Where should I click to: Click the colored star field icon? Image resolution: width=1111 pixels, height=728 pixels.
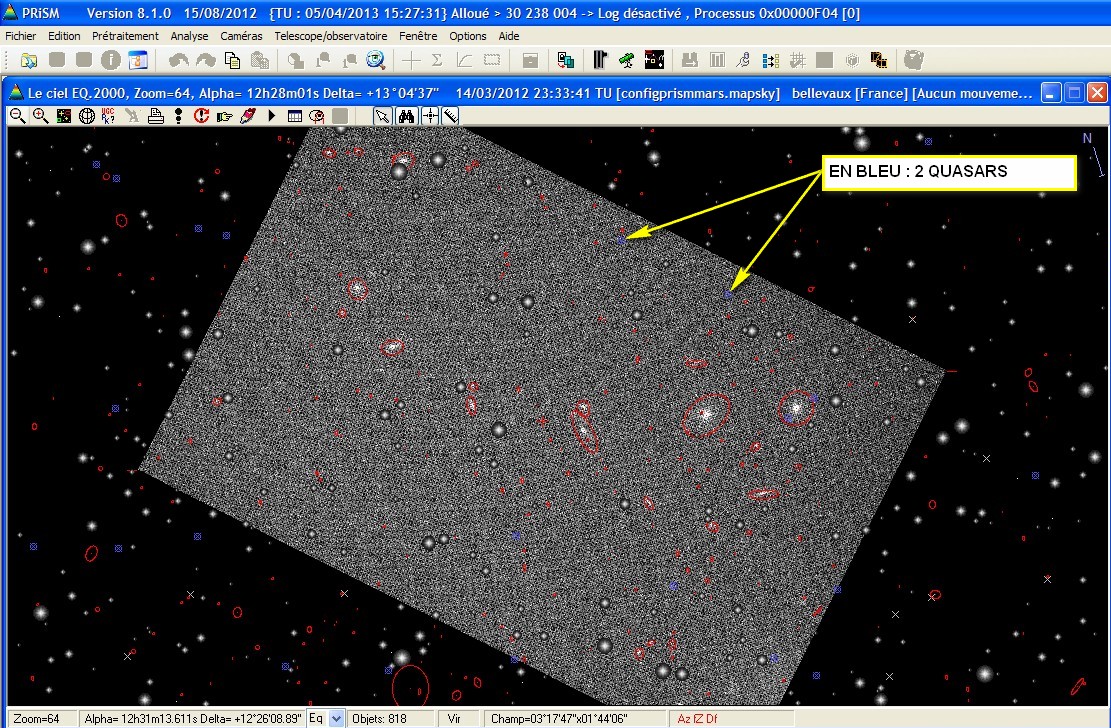tap(64, 116)
